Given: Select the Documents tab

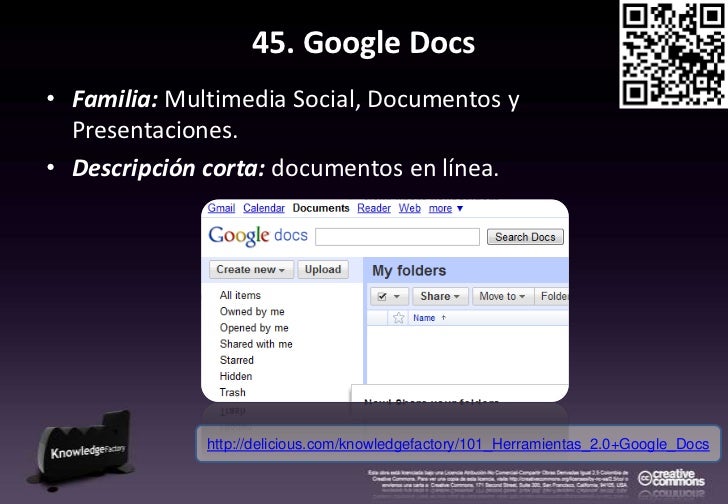Looking at the screenshot, I should coord(321,208).
